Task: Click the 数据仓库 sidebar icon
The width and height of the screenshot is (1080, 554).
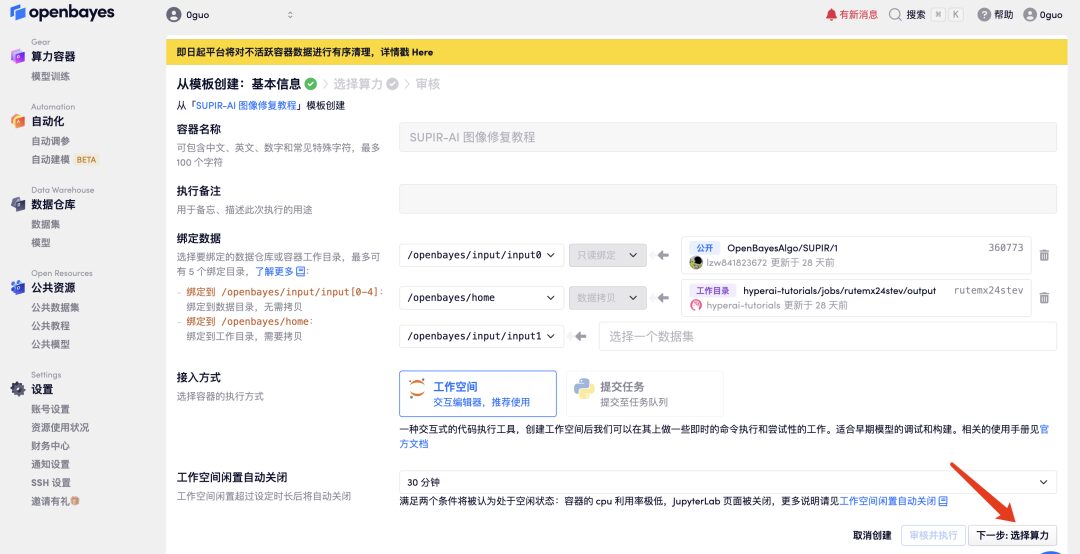Action: click(17, 205)
